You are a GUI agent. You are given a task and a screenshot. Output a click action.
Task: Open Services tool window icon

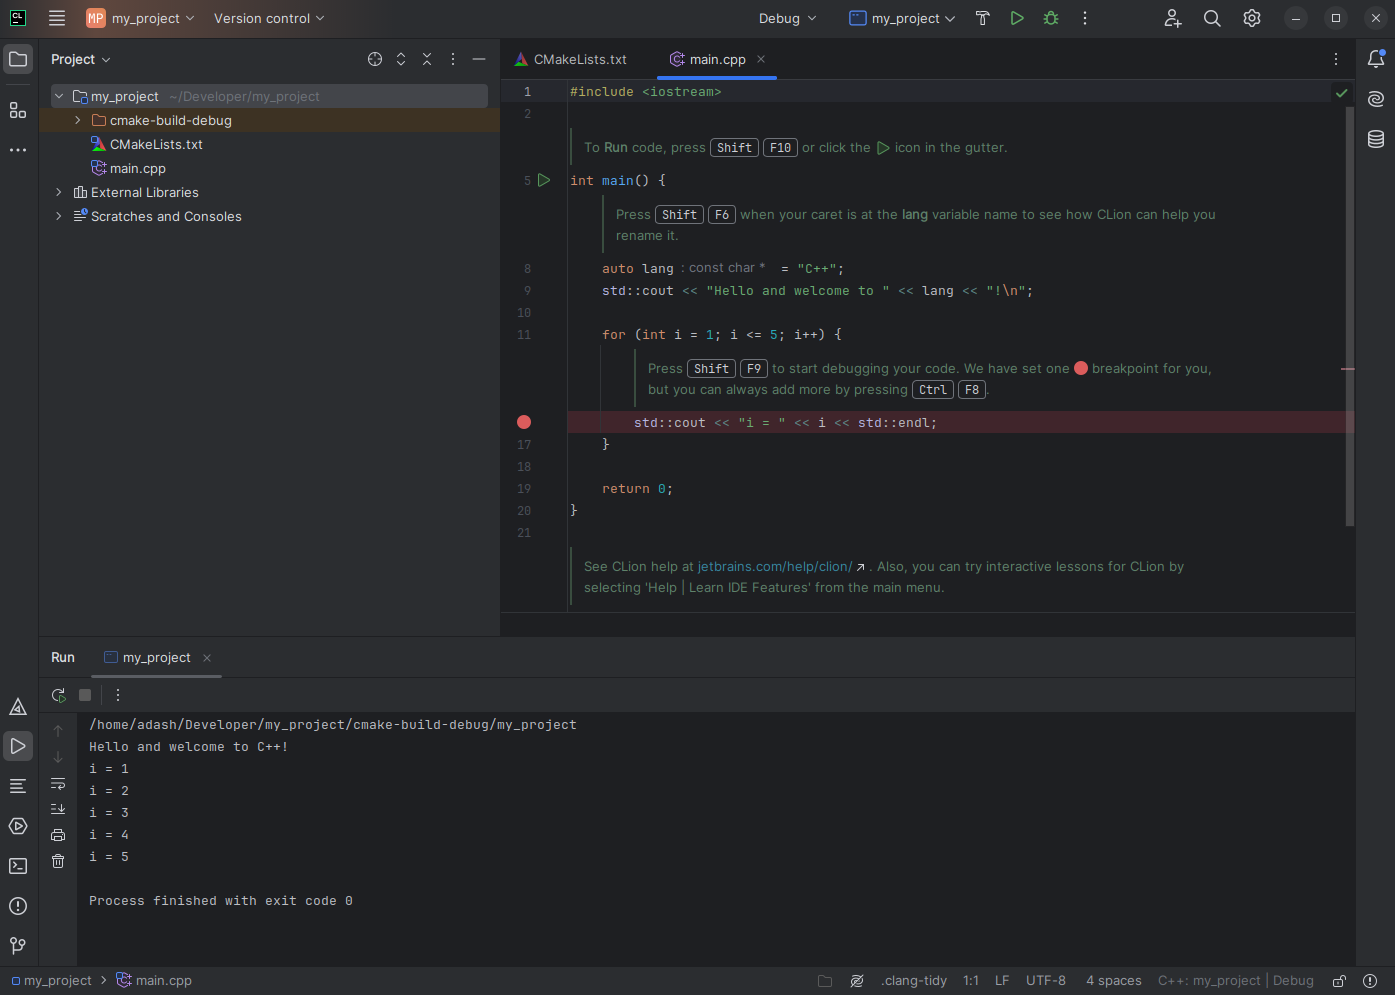(18, 826)
